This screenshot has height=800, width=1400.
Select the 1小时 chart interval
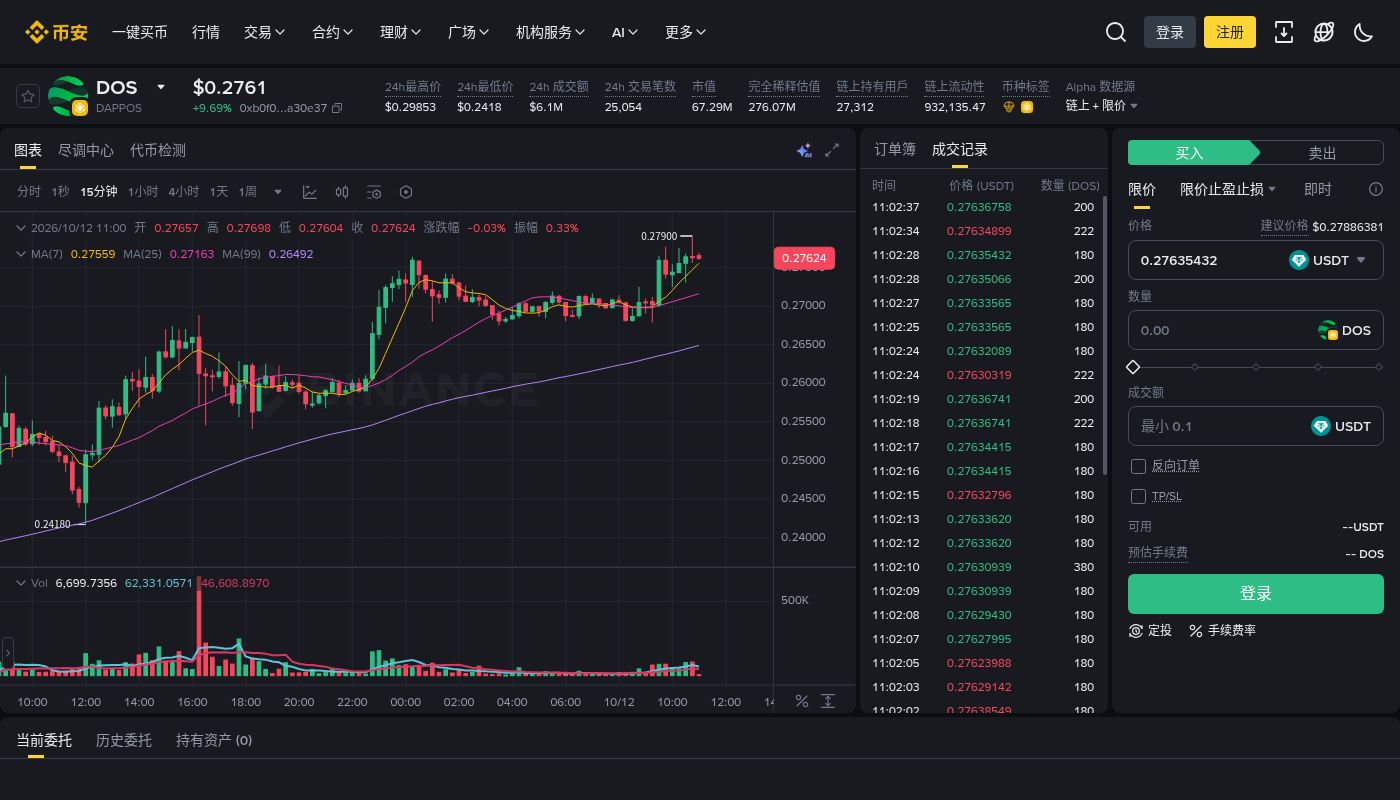pyautogui.click(x=143, y=192)
